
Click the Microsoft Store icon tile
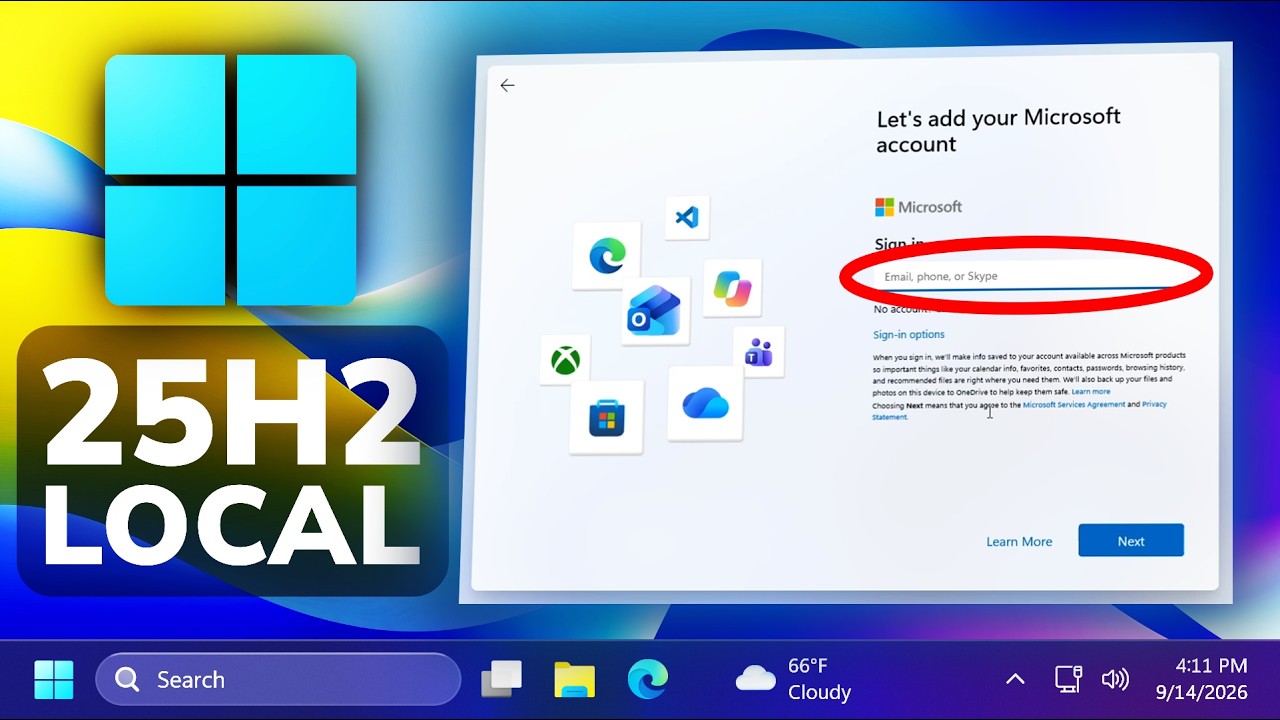click(x=606, y=417)
